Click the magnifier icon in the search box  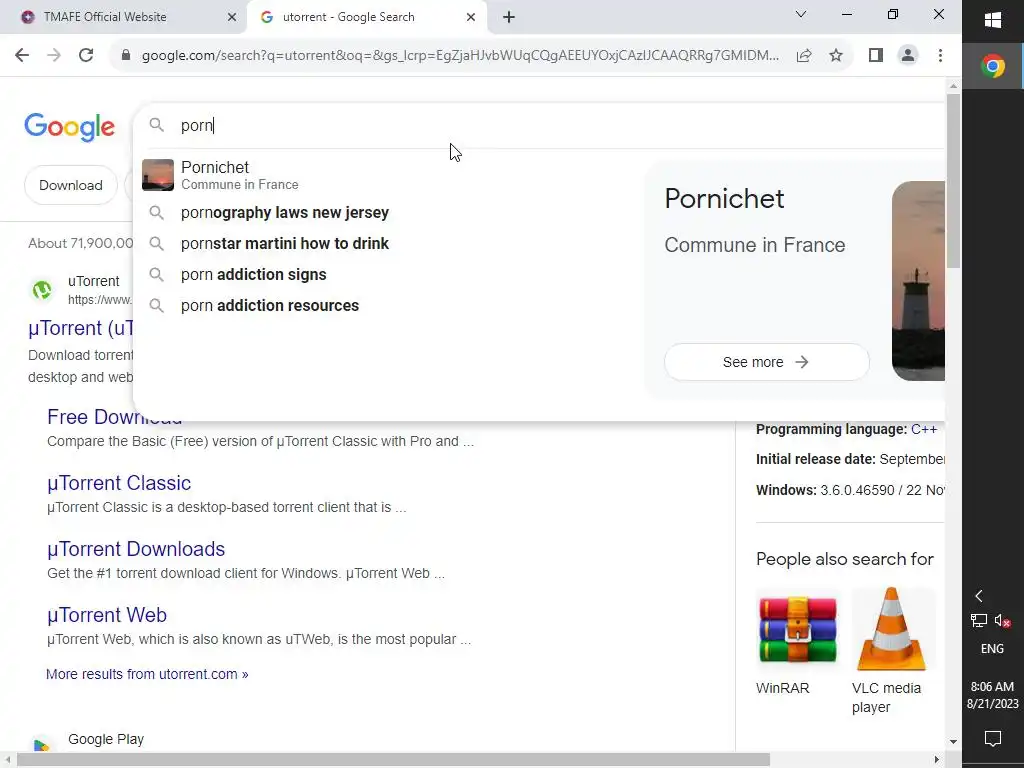pyautogui.click(x=156, y=125)
